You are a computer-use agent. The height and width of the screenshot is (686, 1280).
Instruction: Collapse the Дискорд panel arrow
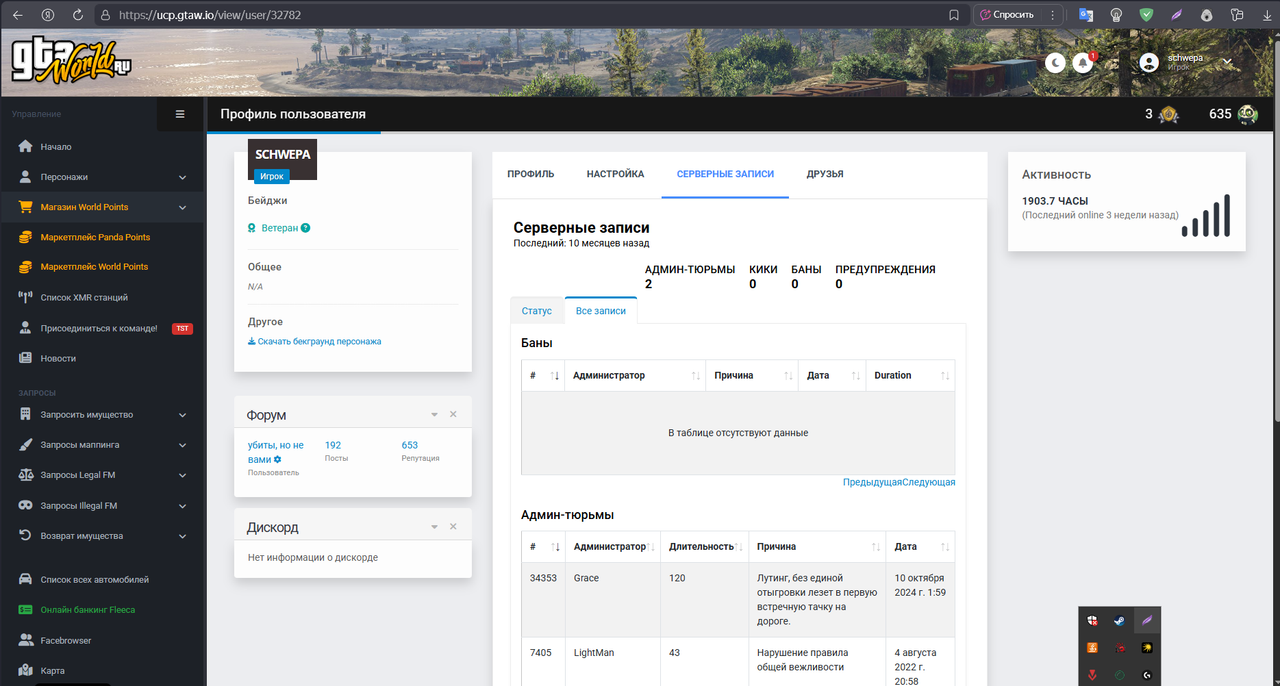(x=434, y=526)
